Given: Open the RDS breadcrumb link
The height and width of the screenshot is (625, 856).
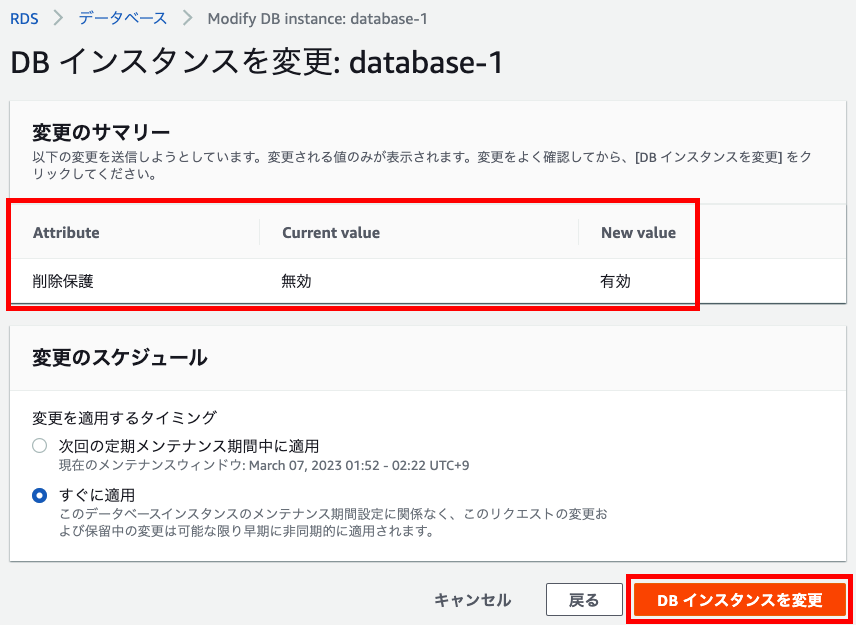Looking at the screenshot, I should [x=24, y=18].
